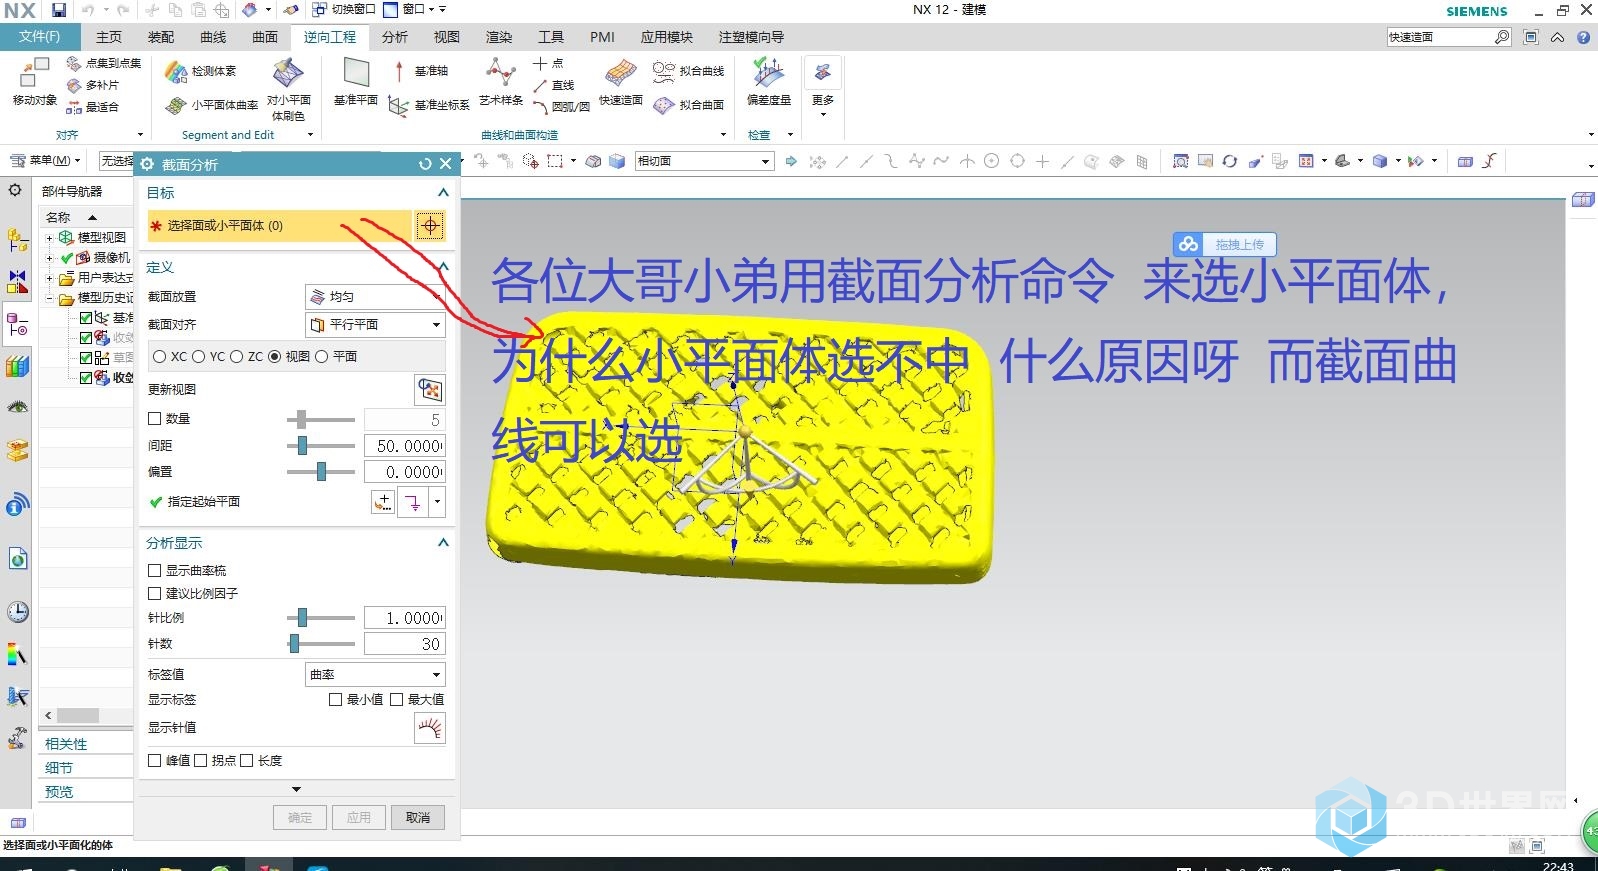Select the 艺术样条 studio spline tool
The width and height of the screenshot is (1598, 871).
coord(501,81)
